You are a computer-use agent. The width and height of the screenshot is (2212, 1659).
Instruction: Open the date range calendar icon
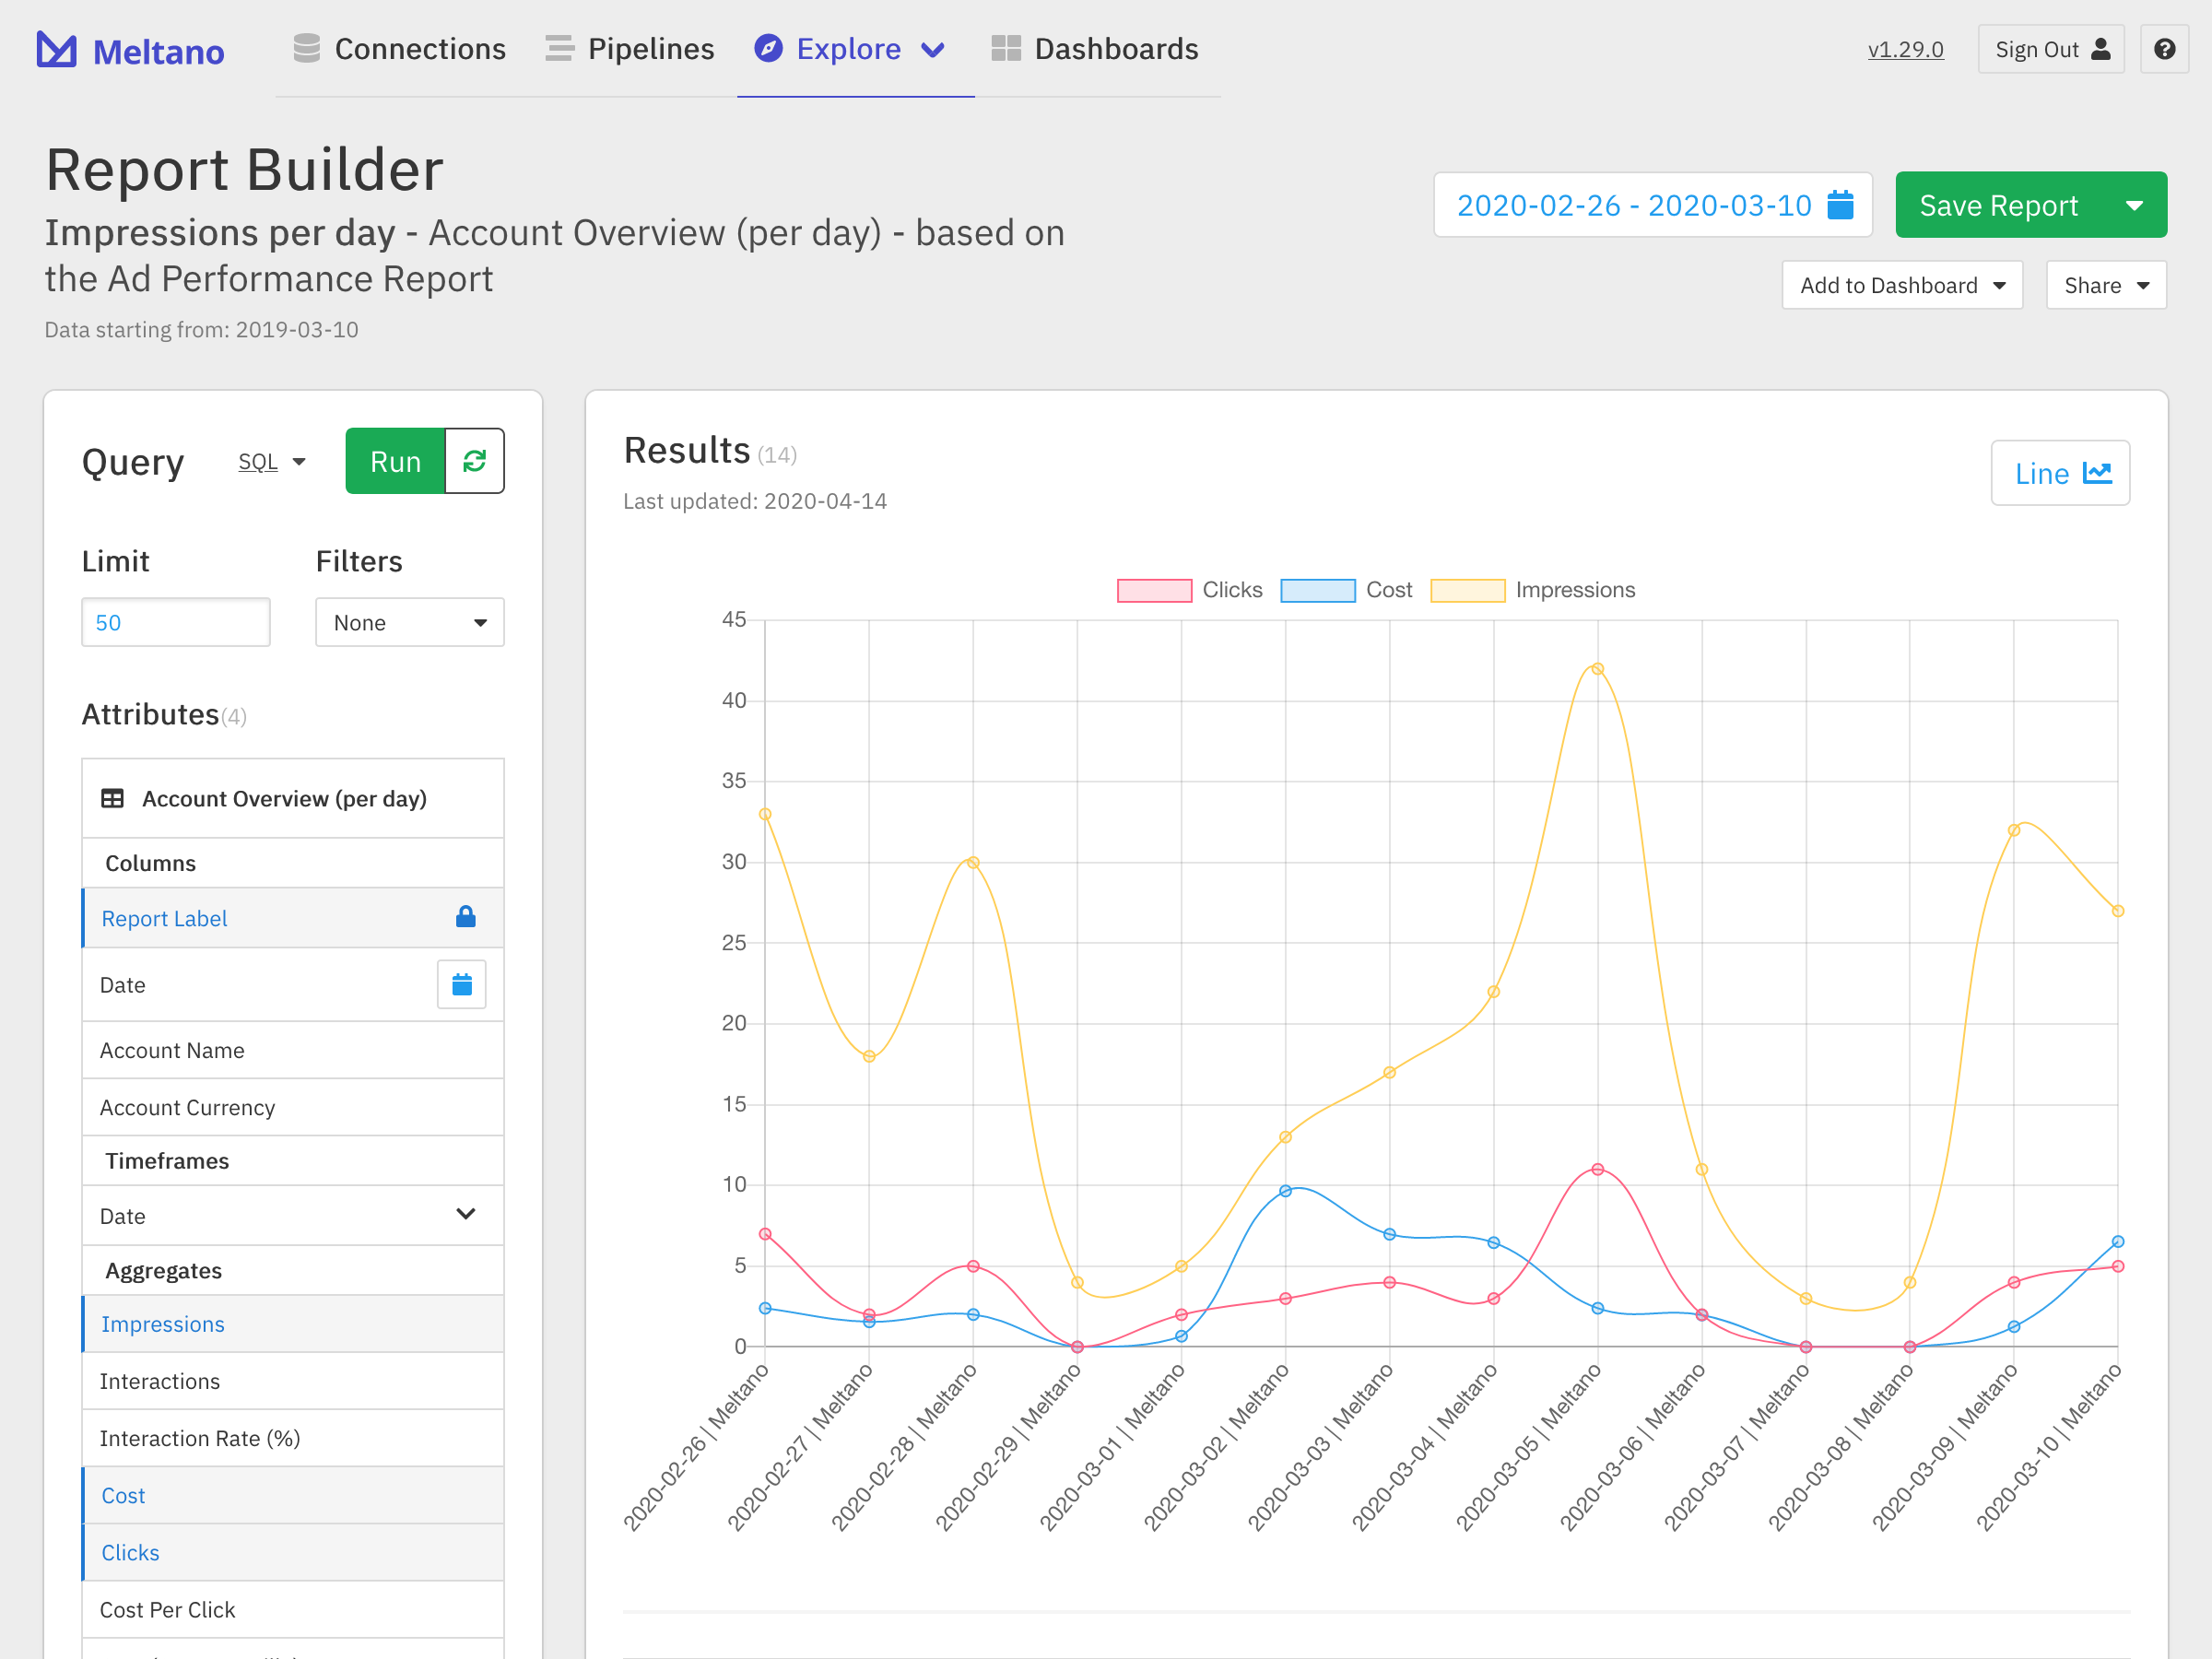click(1840, 205)
